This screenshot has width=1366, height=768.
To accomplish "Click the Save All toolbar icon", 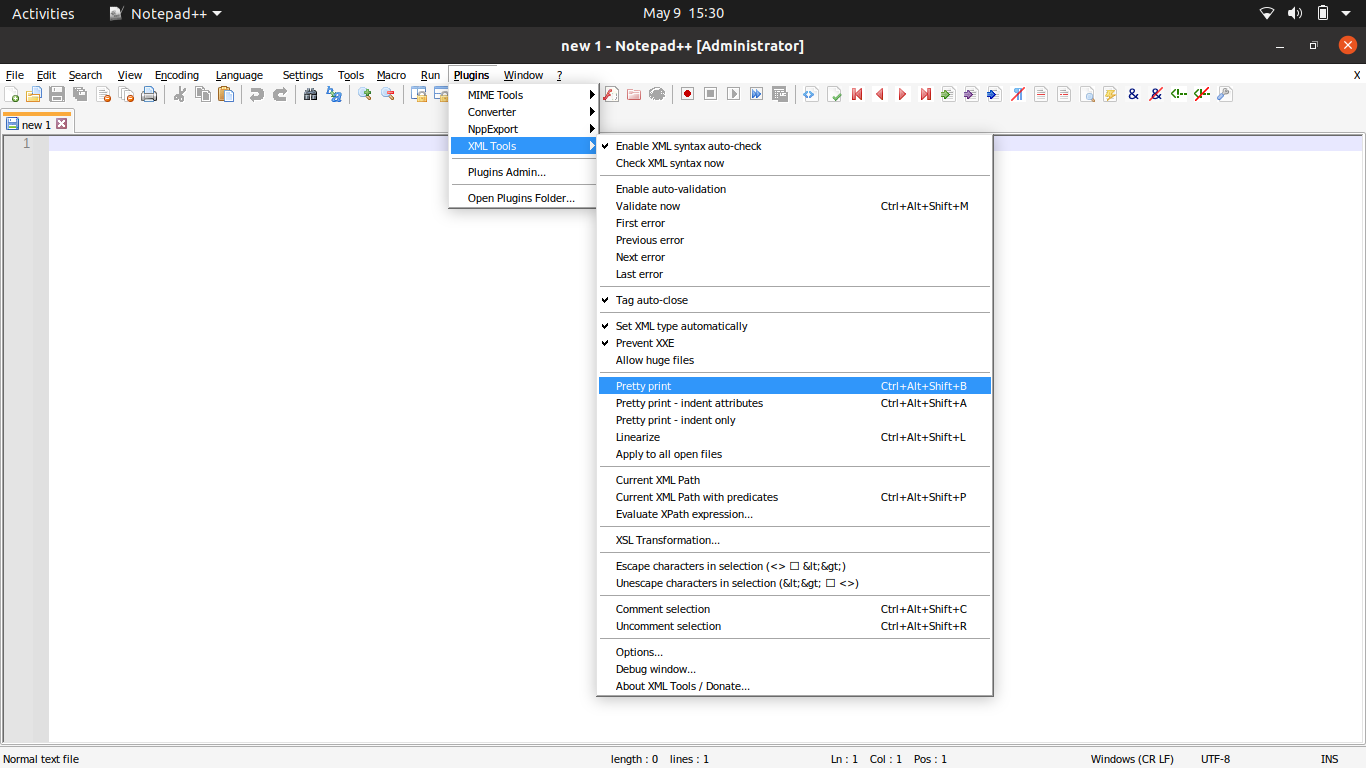I will 80,94.
